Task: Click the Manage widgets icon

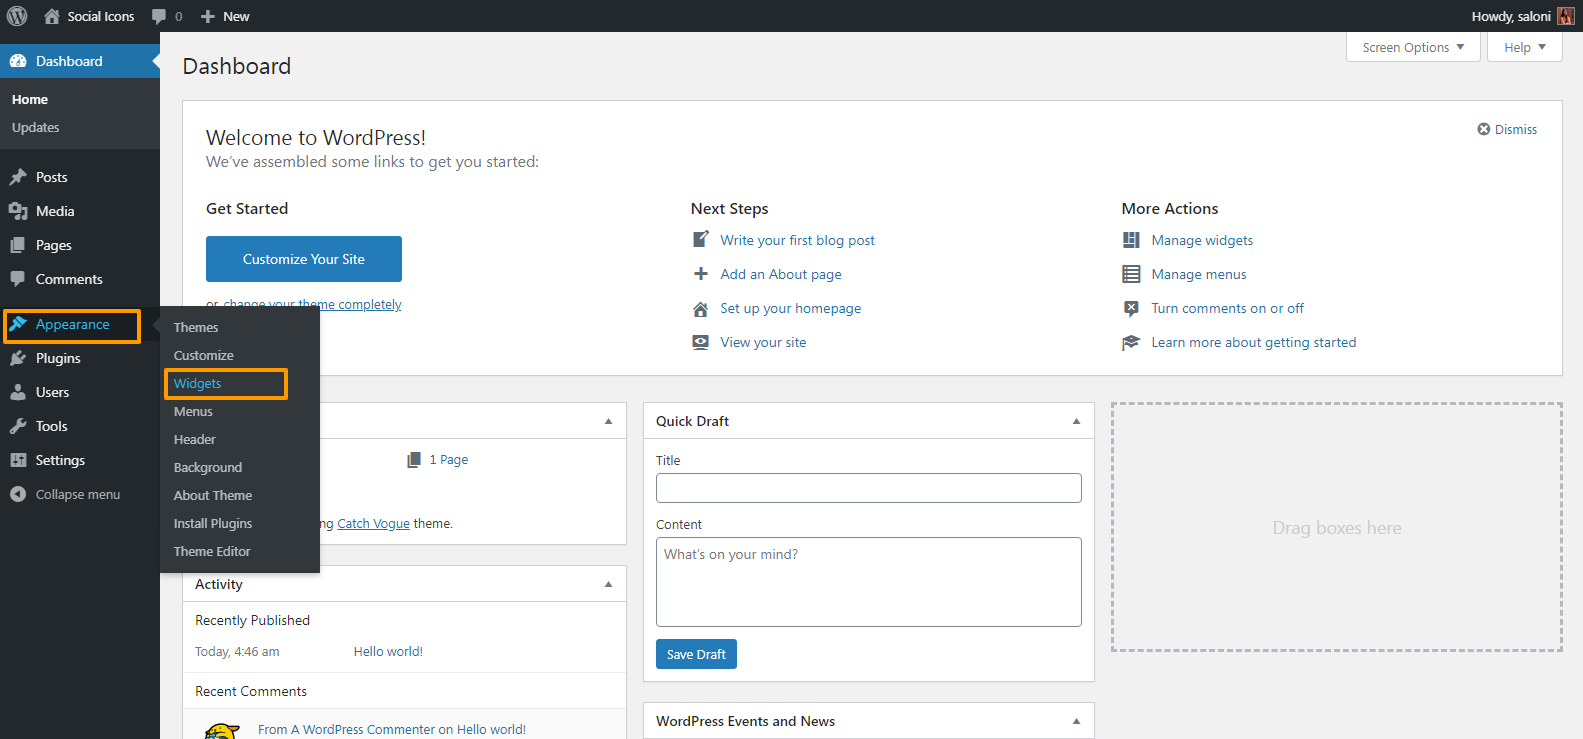Action: pyautogui.click(x=1131, y=240)
